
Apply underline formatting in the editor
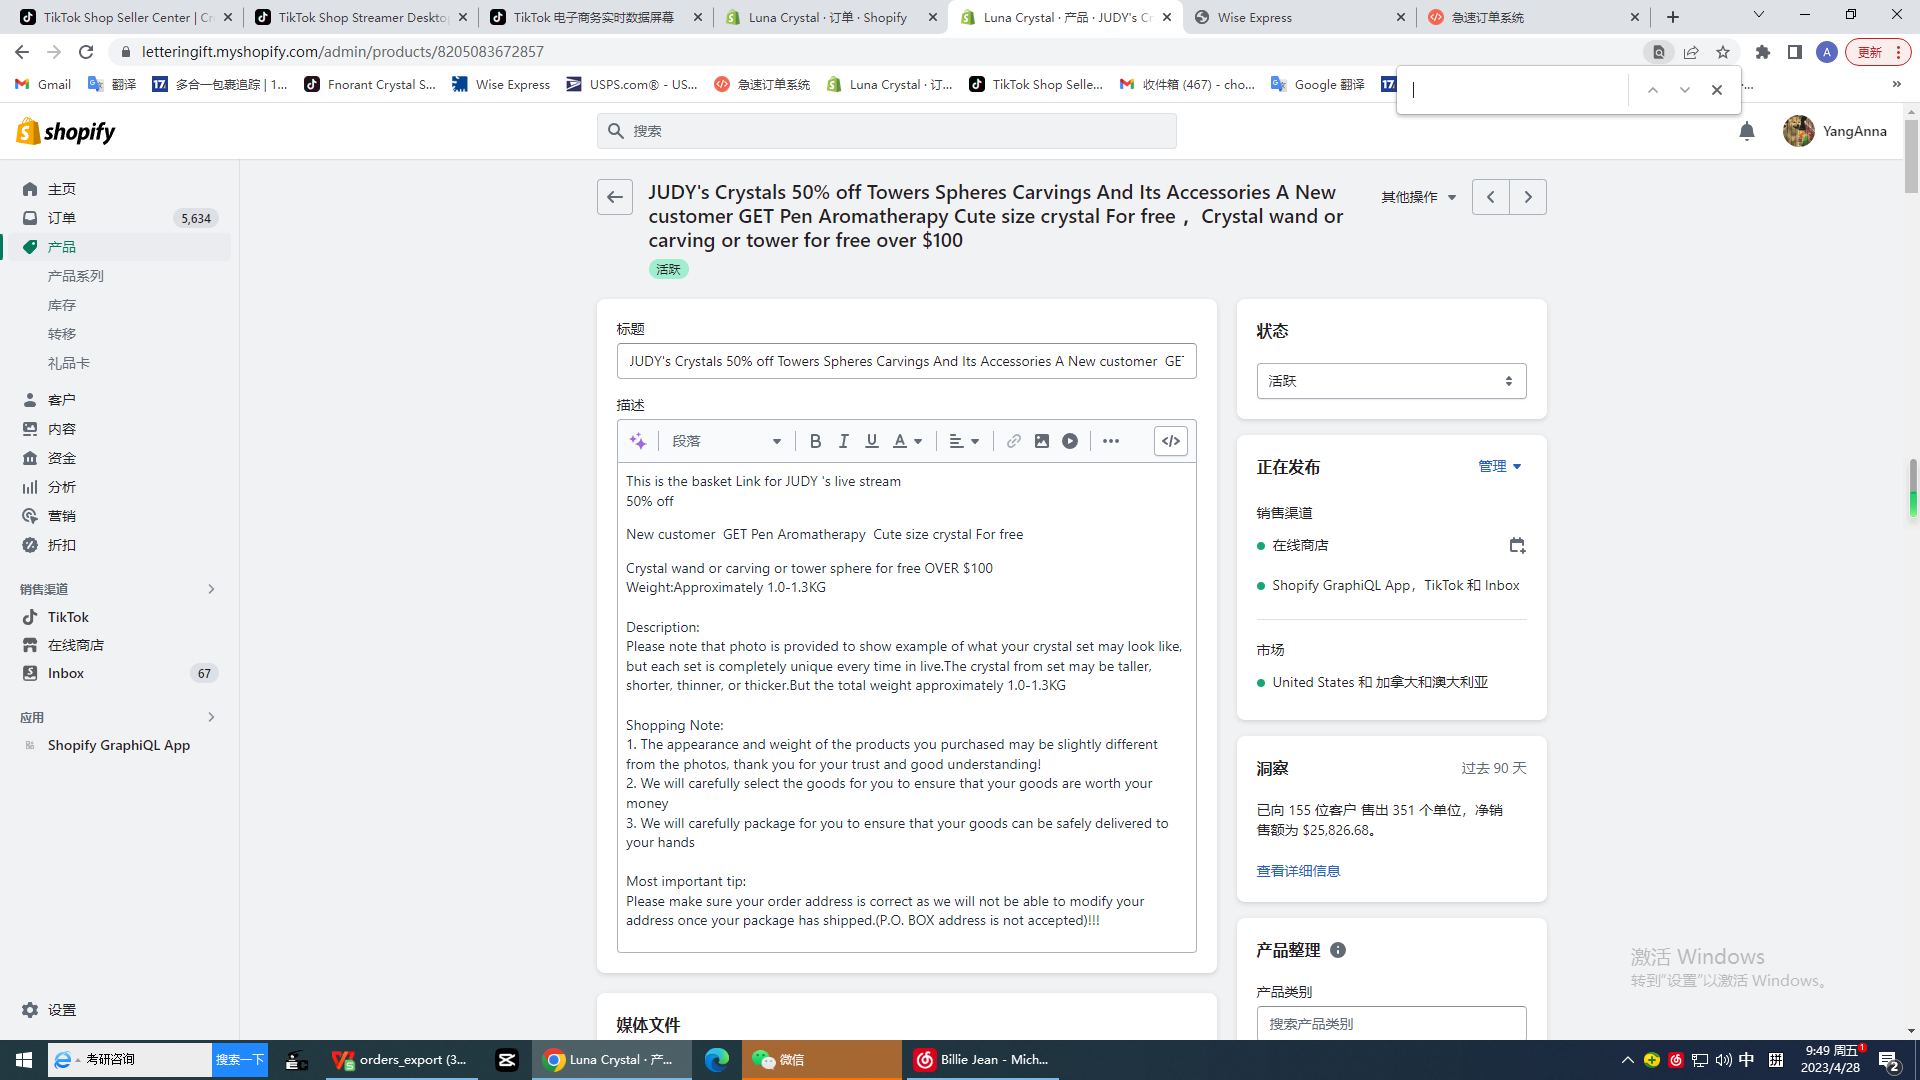point(871,441)
